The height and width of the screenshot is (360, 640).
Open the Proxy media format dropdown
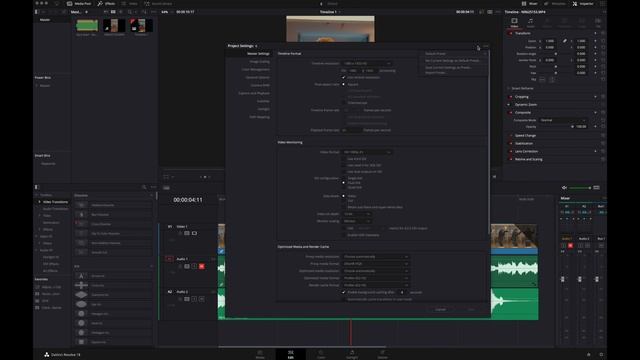click(x=376, y=264)
